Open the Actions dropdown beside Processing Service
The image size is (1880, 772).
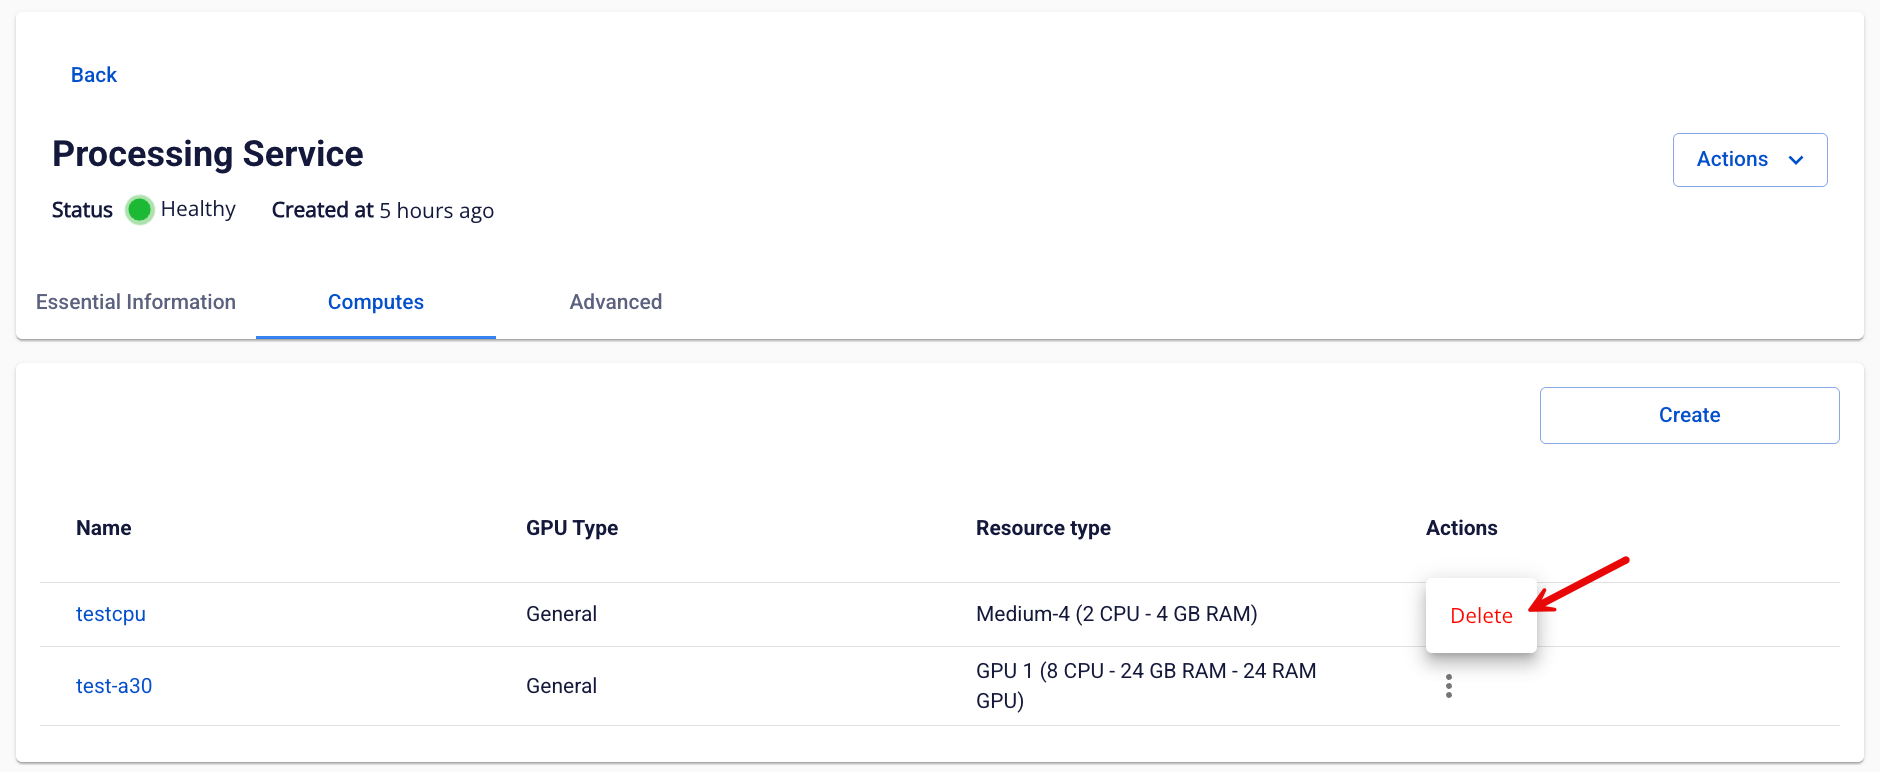click(1750, 160)
